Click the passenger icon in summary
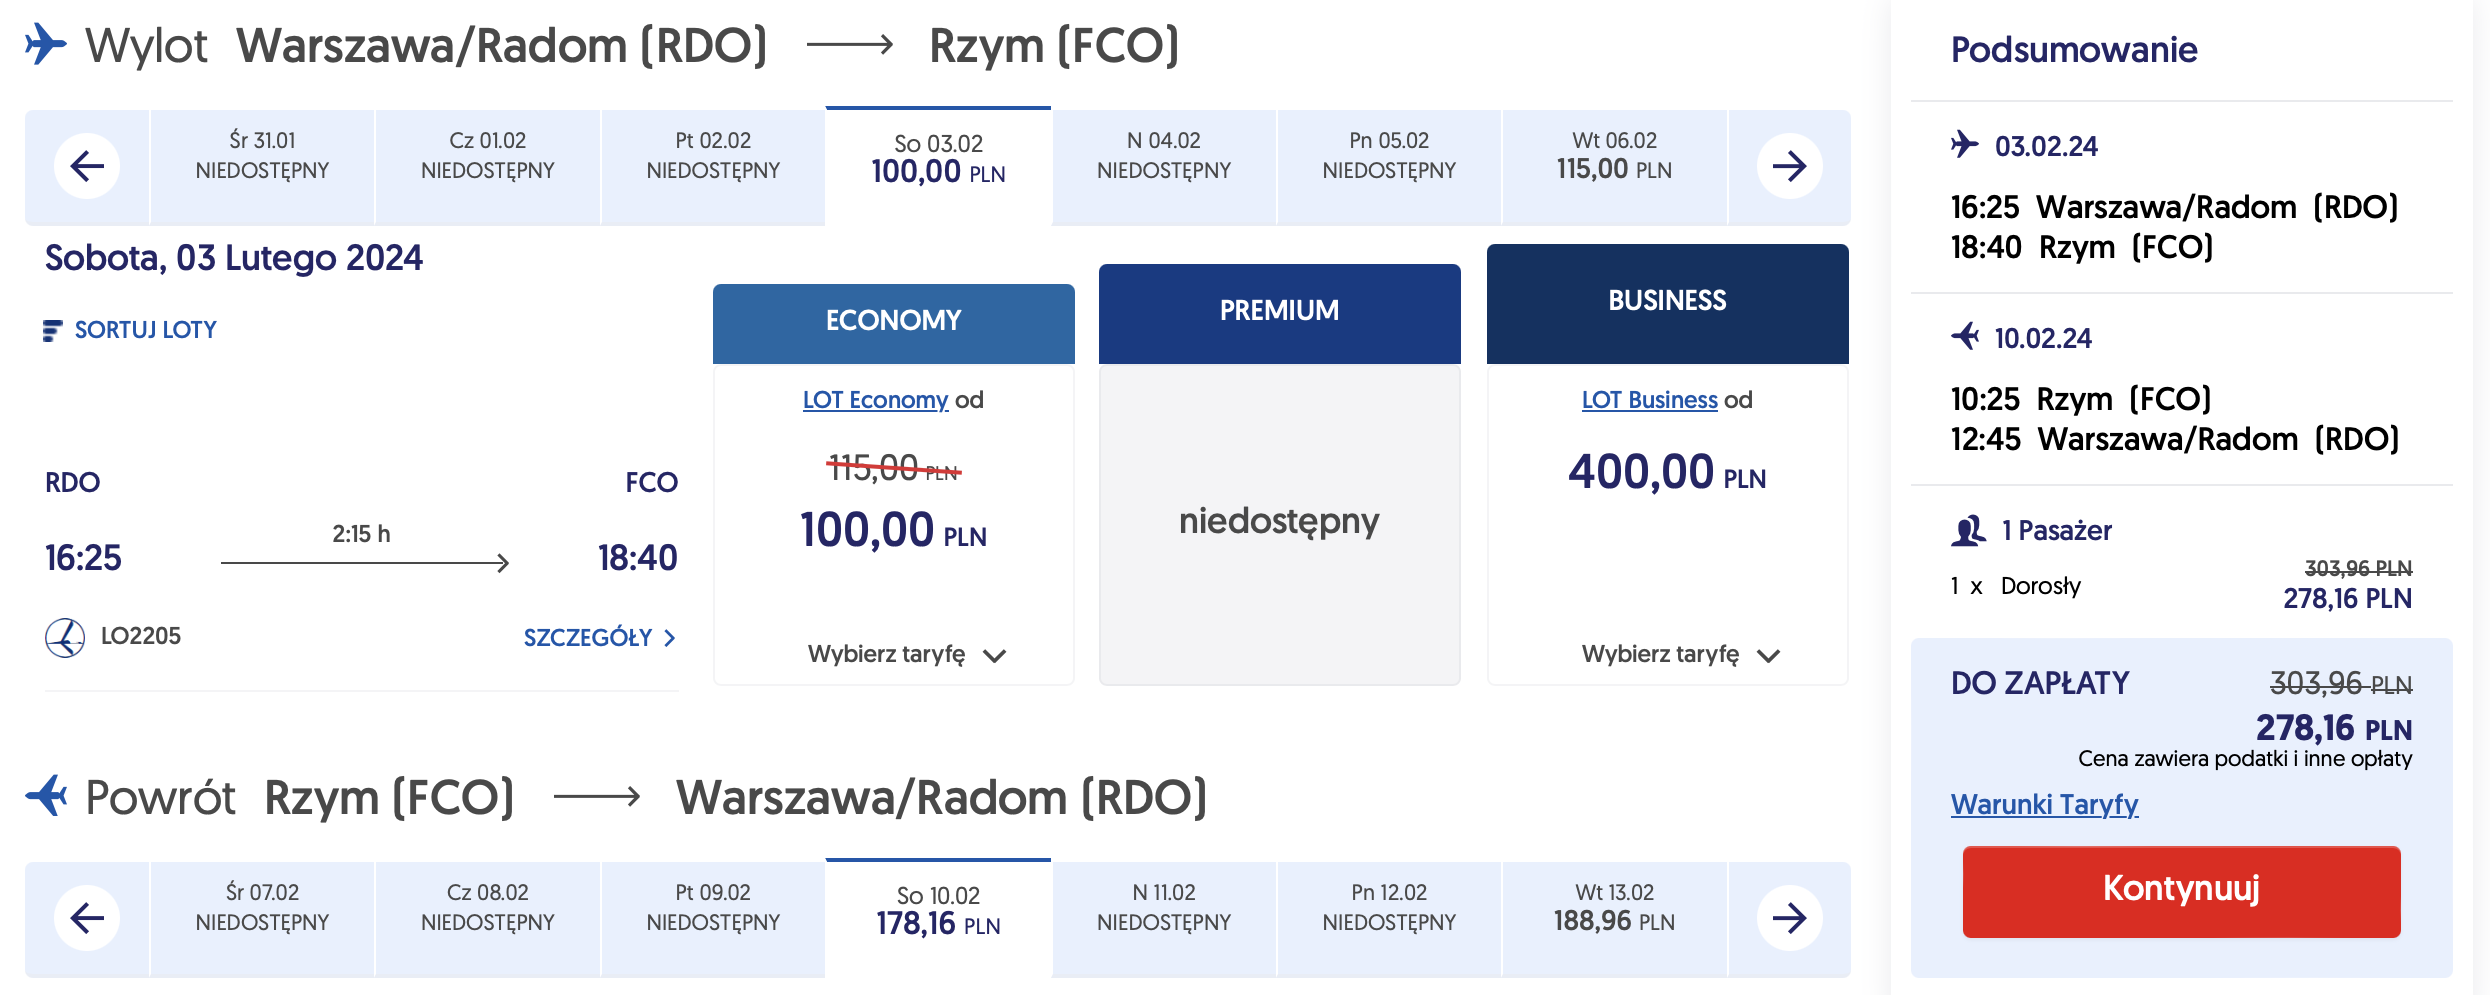The image size is (2490, 995). (x=1968, y=531)
